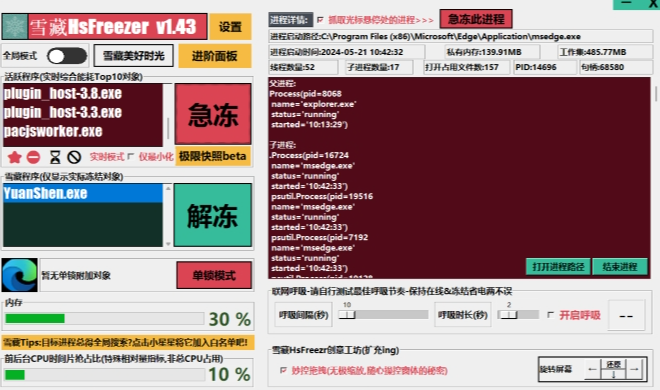Minimize the HsFreezer window
This screenshot has height=390, width=660.
pos(626,3)
